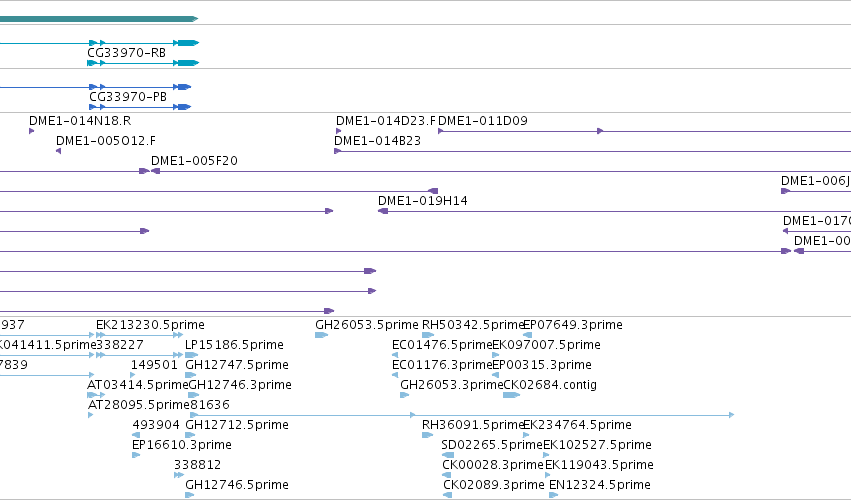
Task: Select the EP00315.3prime label
Action: pos(542,365)
